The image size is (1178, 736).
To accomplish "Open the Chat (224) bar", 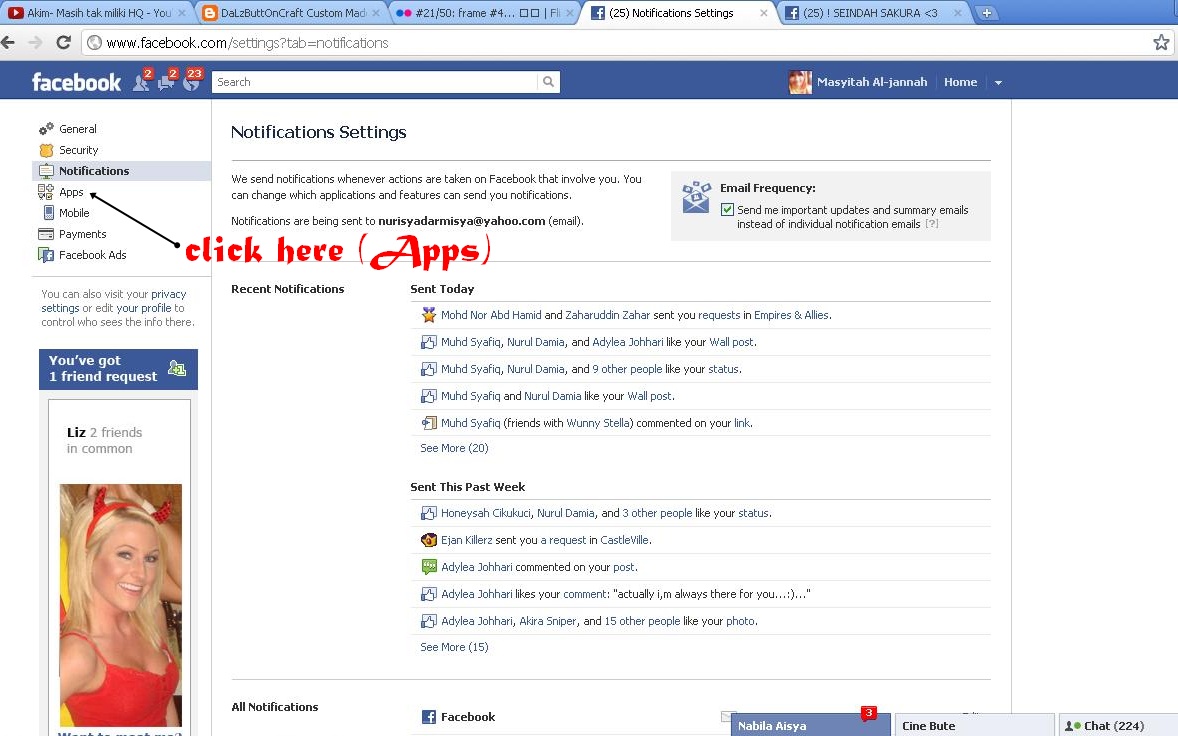I will tap(1118, 725).
